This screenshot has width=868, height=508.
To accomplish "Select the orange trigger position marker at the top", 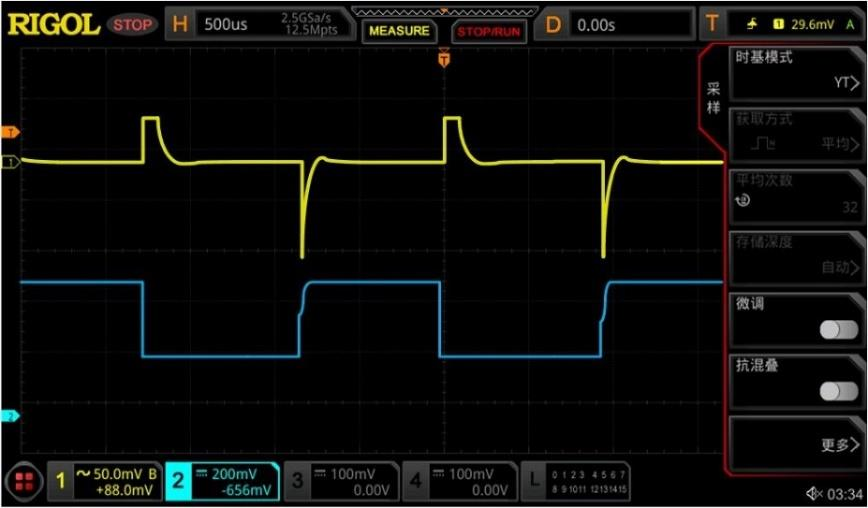I will coord(443,58).
